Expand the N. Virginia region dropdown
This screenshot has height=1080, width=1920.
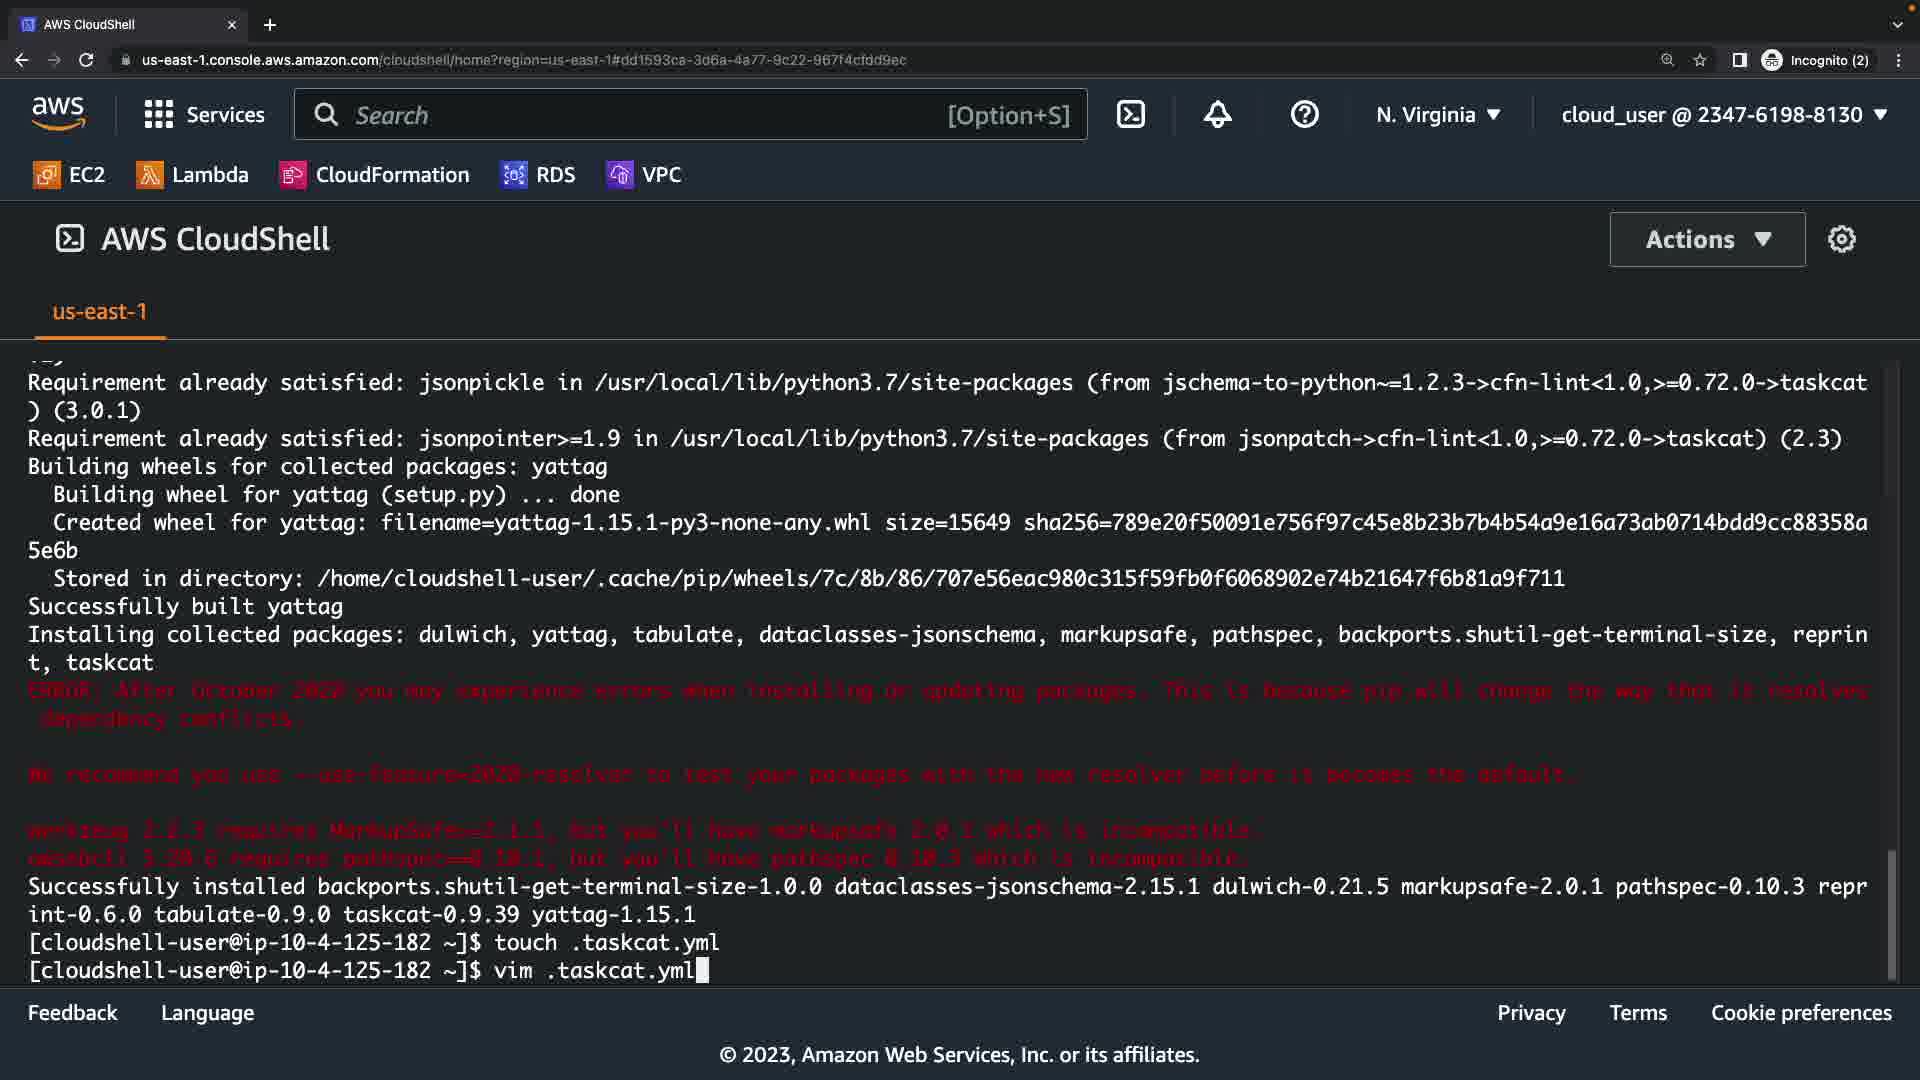click(1438, 115)
